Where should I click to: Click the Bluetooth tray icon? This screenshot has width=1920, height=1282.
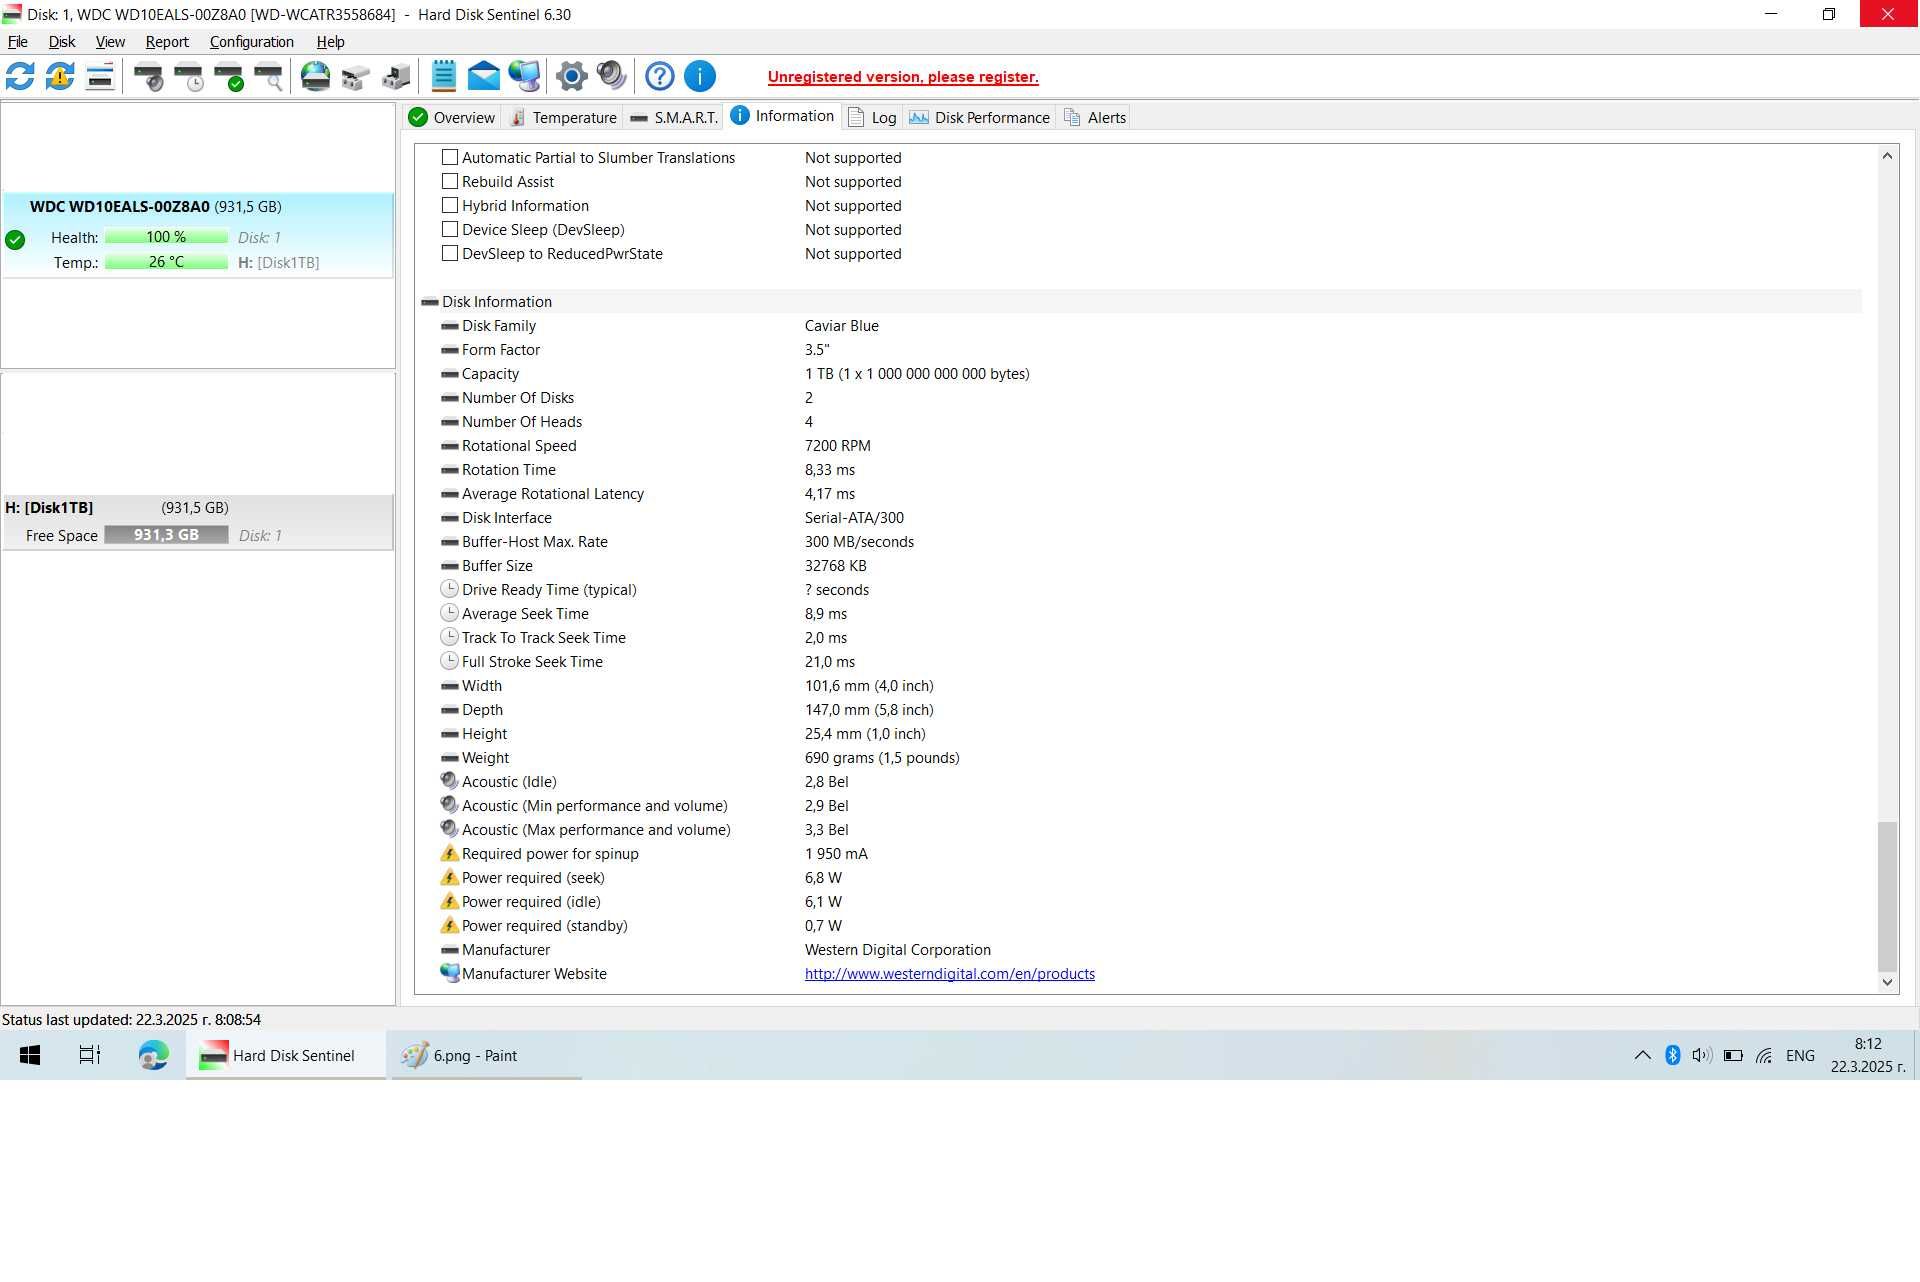[x=1672, y=1055]
